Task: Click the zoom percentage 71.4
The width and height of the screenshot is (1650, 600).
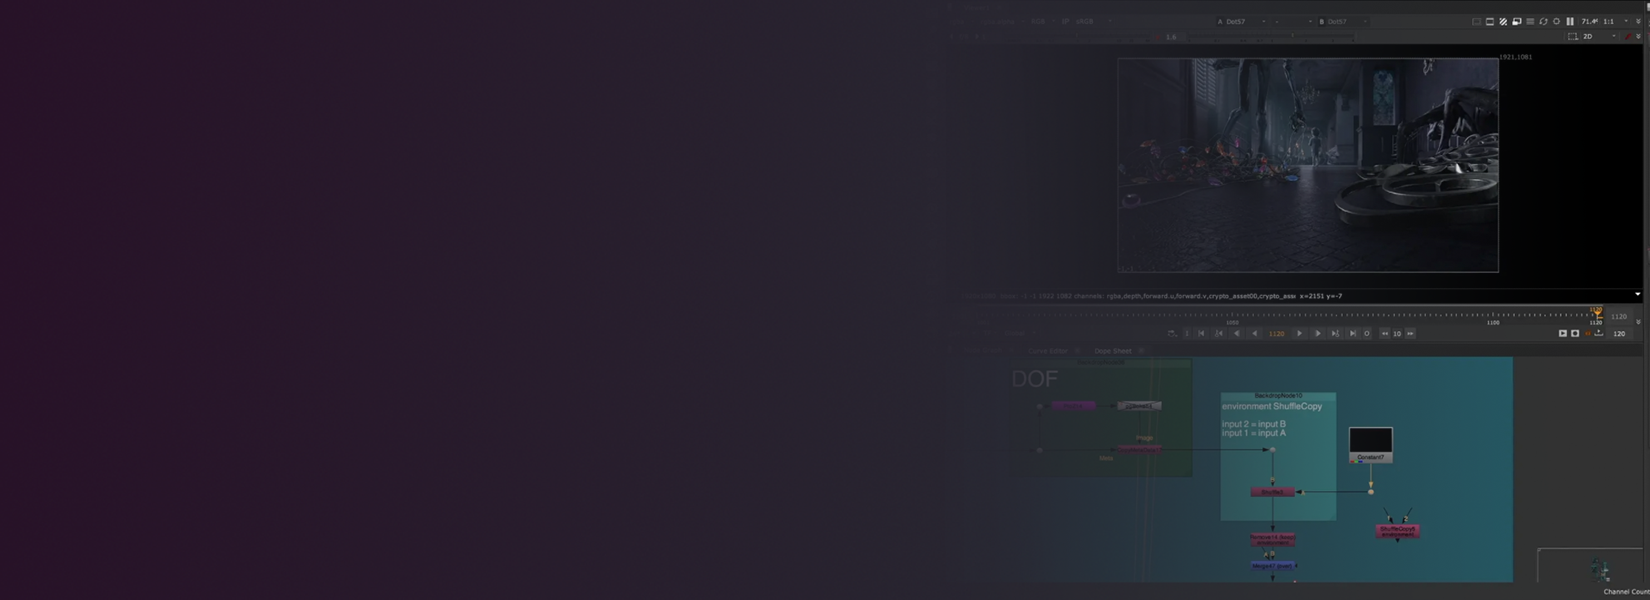Action: click(x=1589, y=21)
